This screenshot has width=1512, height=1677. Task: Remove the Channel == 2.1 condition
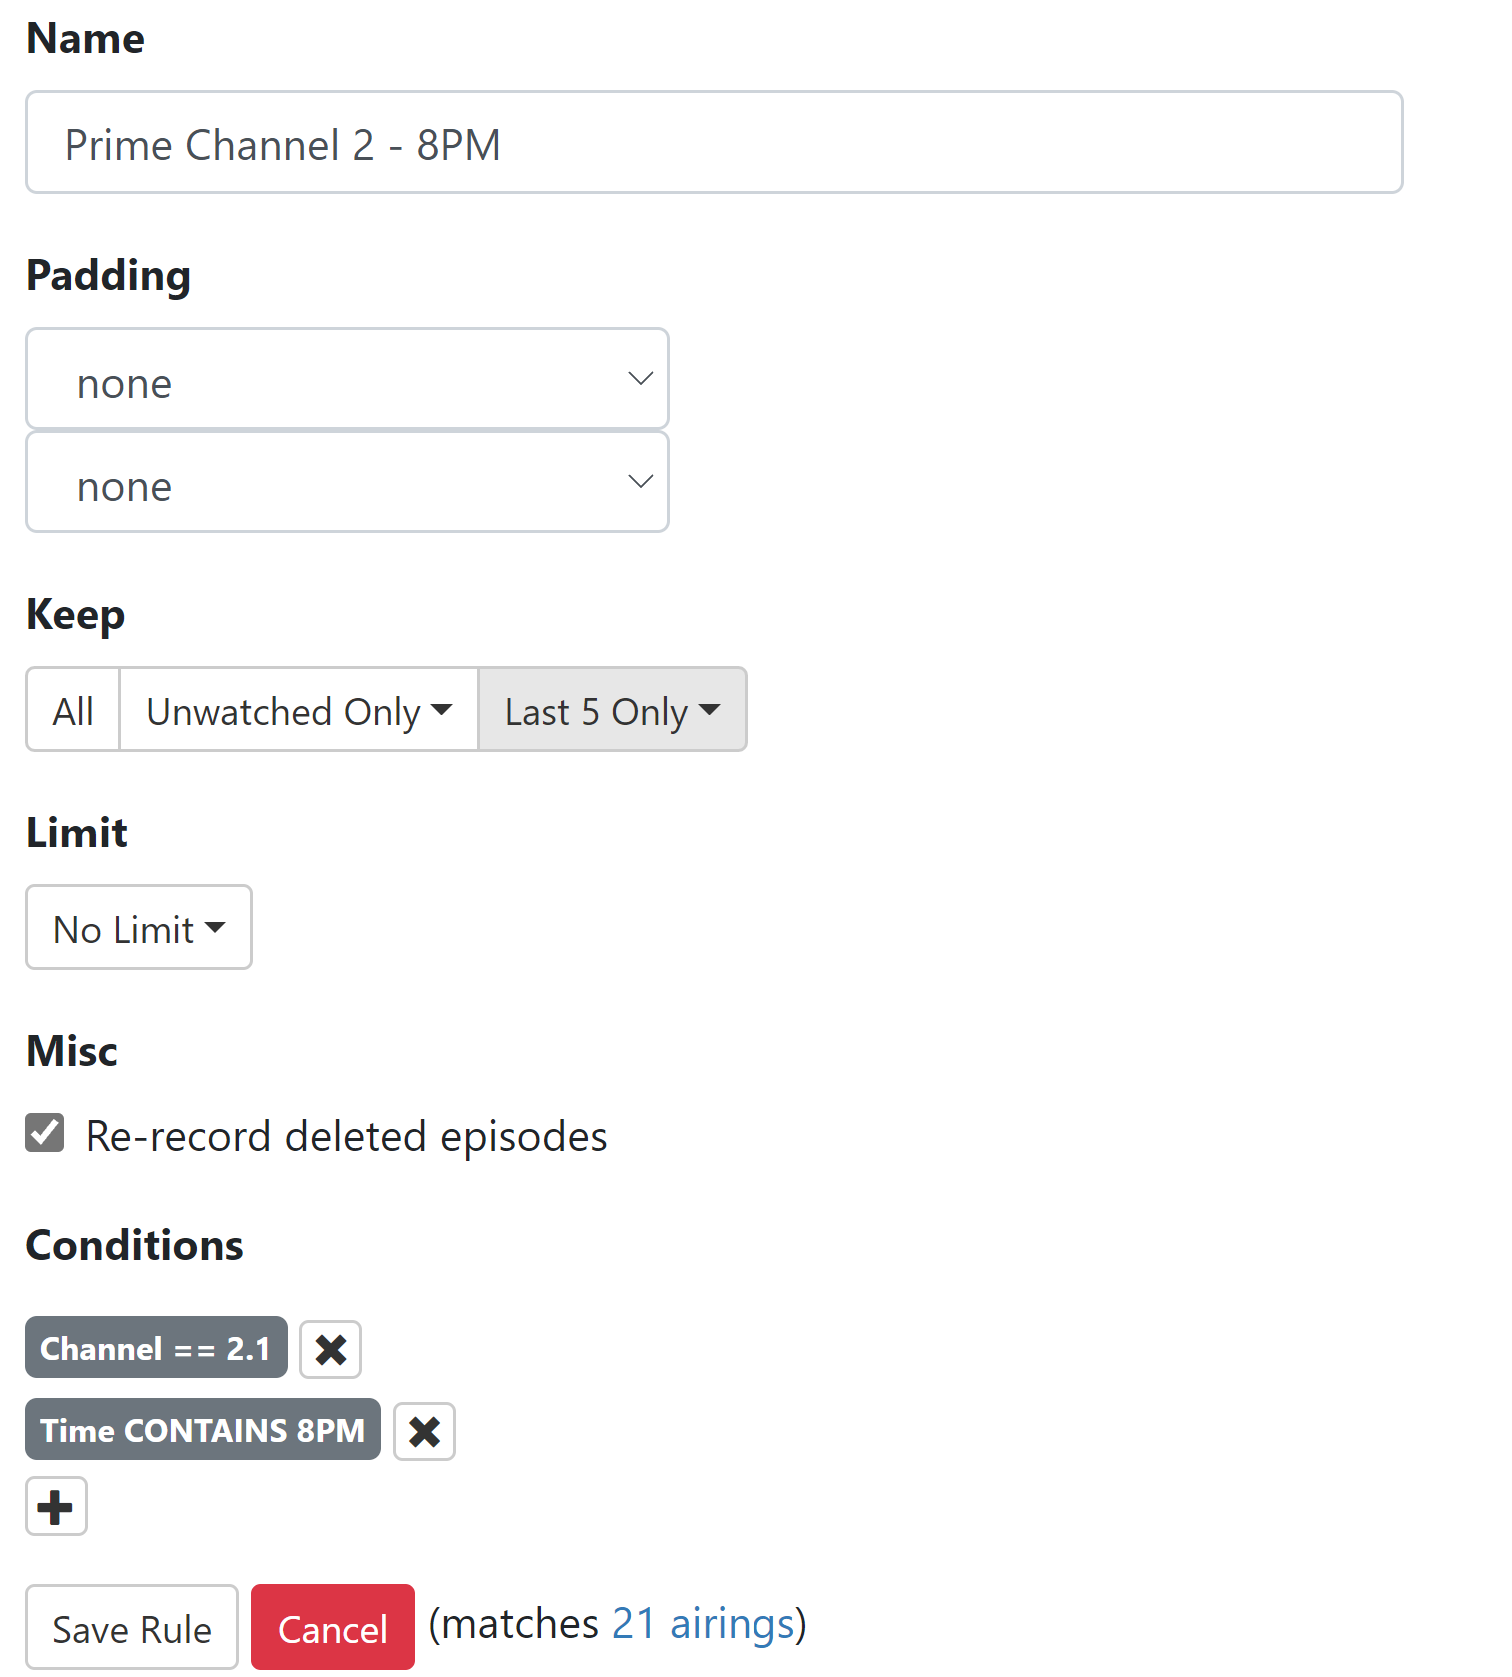click(330, 1349)
